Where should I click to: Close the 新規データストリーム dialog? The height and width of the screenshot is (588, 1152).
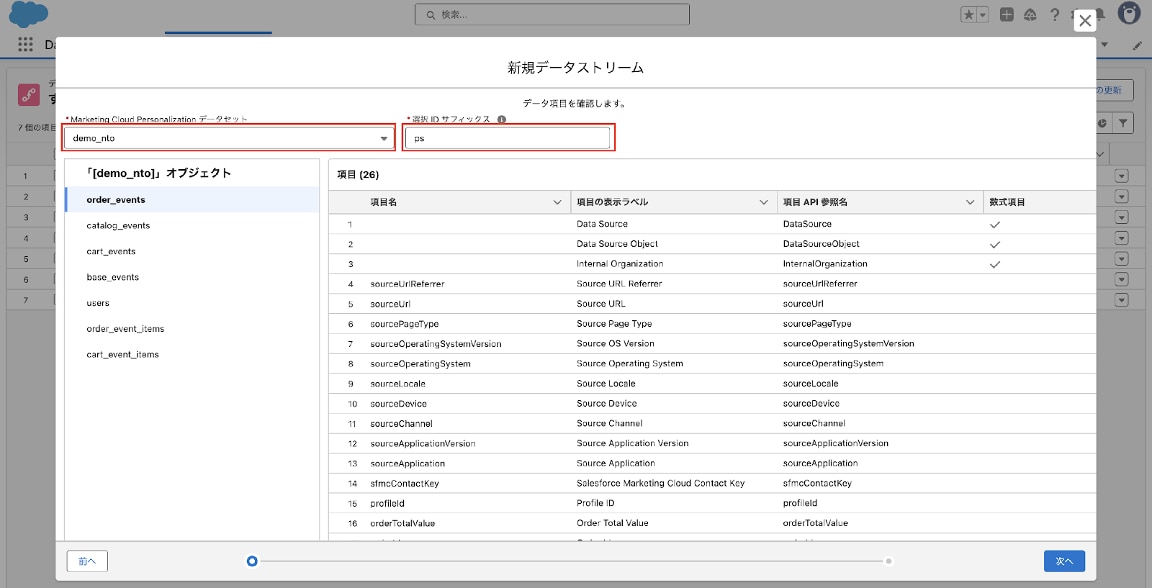(x=1084, y=21)
